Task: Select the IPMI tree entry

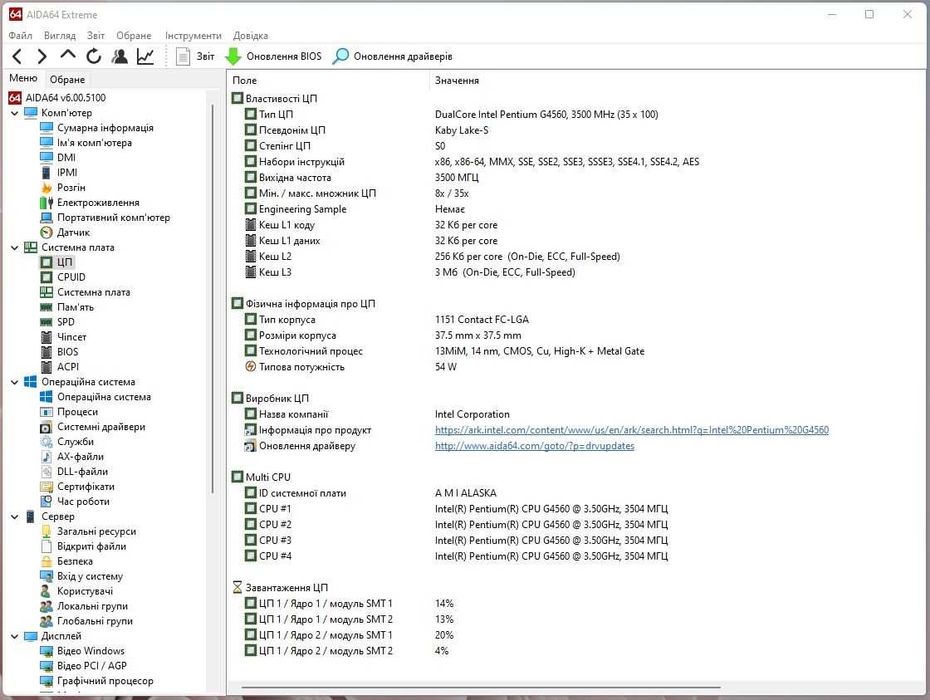Action: pos(59,172)
